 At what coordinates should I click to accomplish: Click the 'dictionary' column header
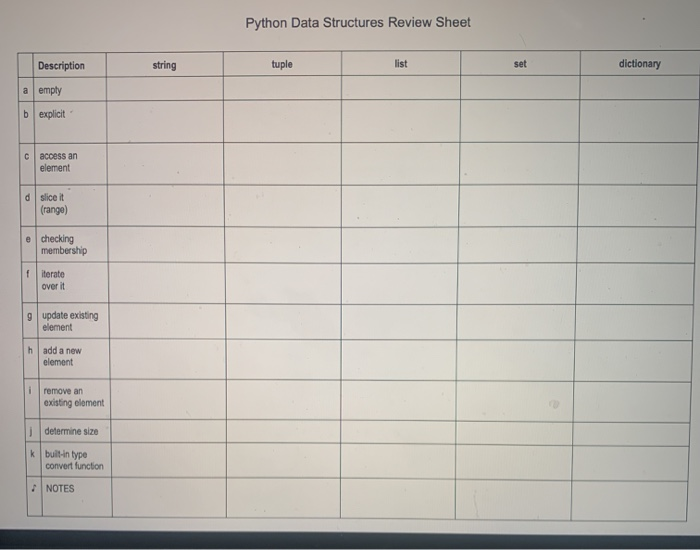coord(640,63)
